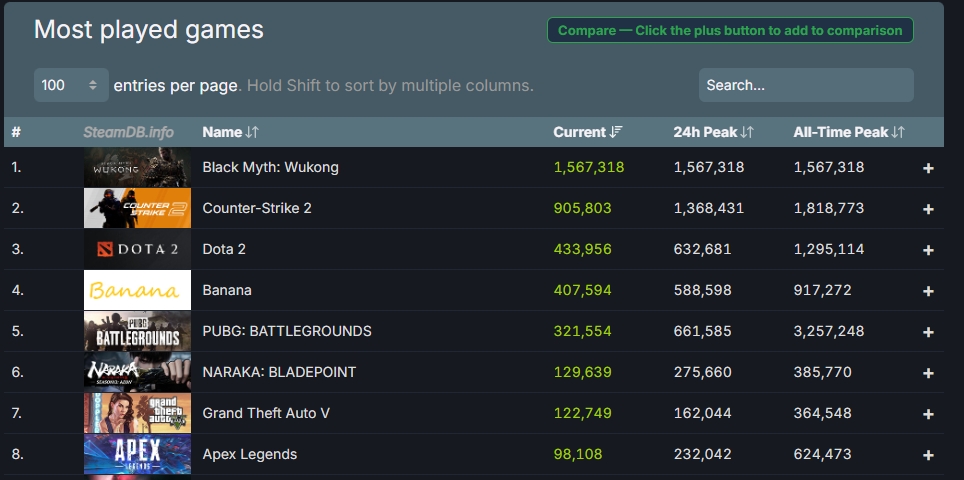Click current players value 321,554
The image size is (964, 480).
pos(583,331)
